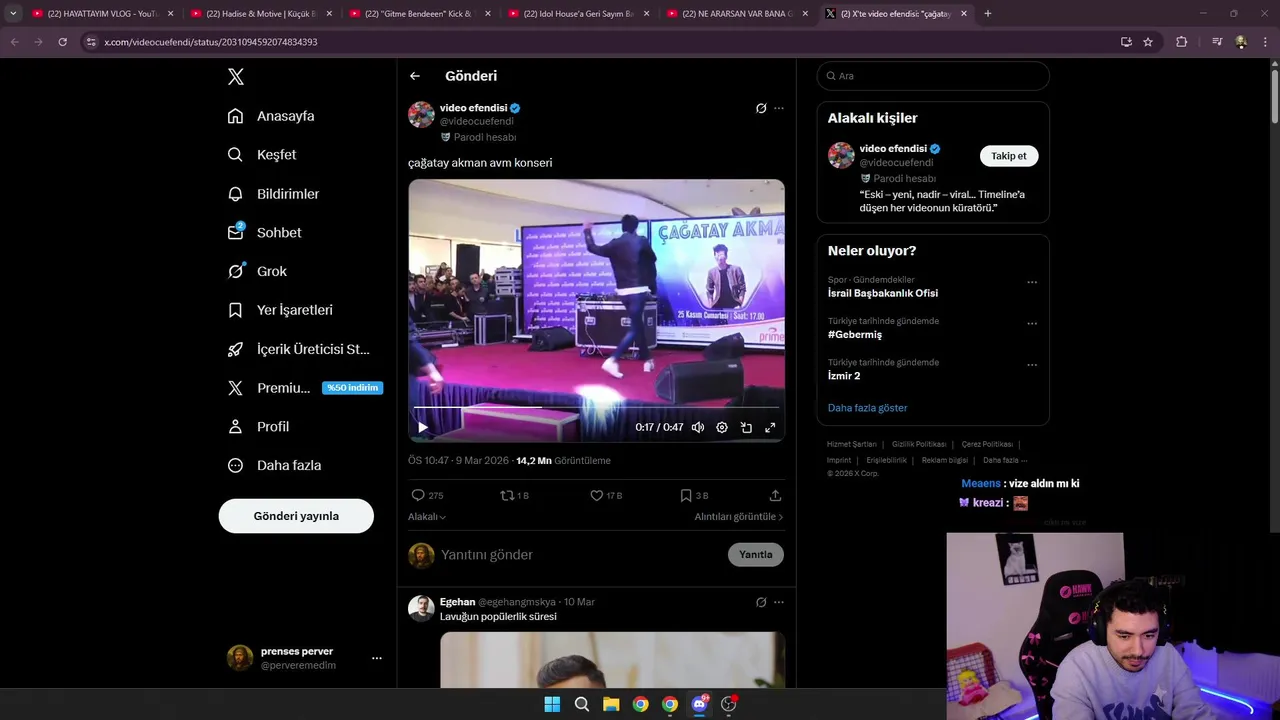This screenshot has width=1280, height=720.
Task: Open more options on Egehan's reply
Action: (x=779, y=602)
